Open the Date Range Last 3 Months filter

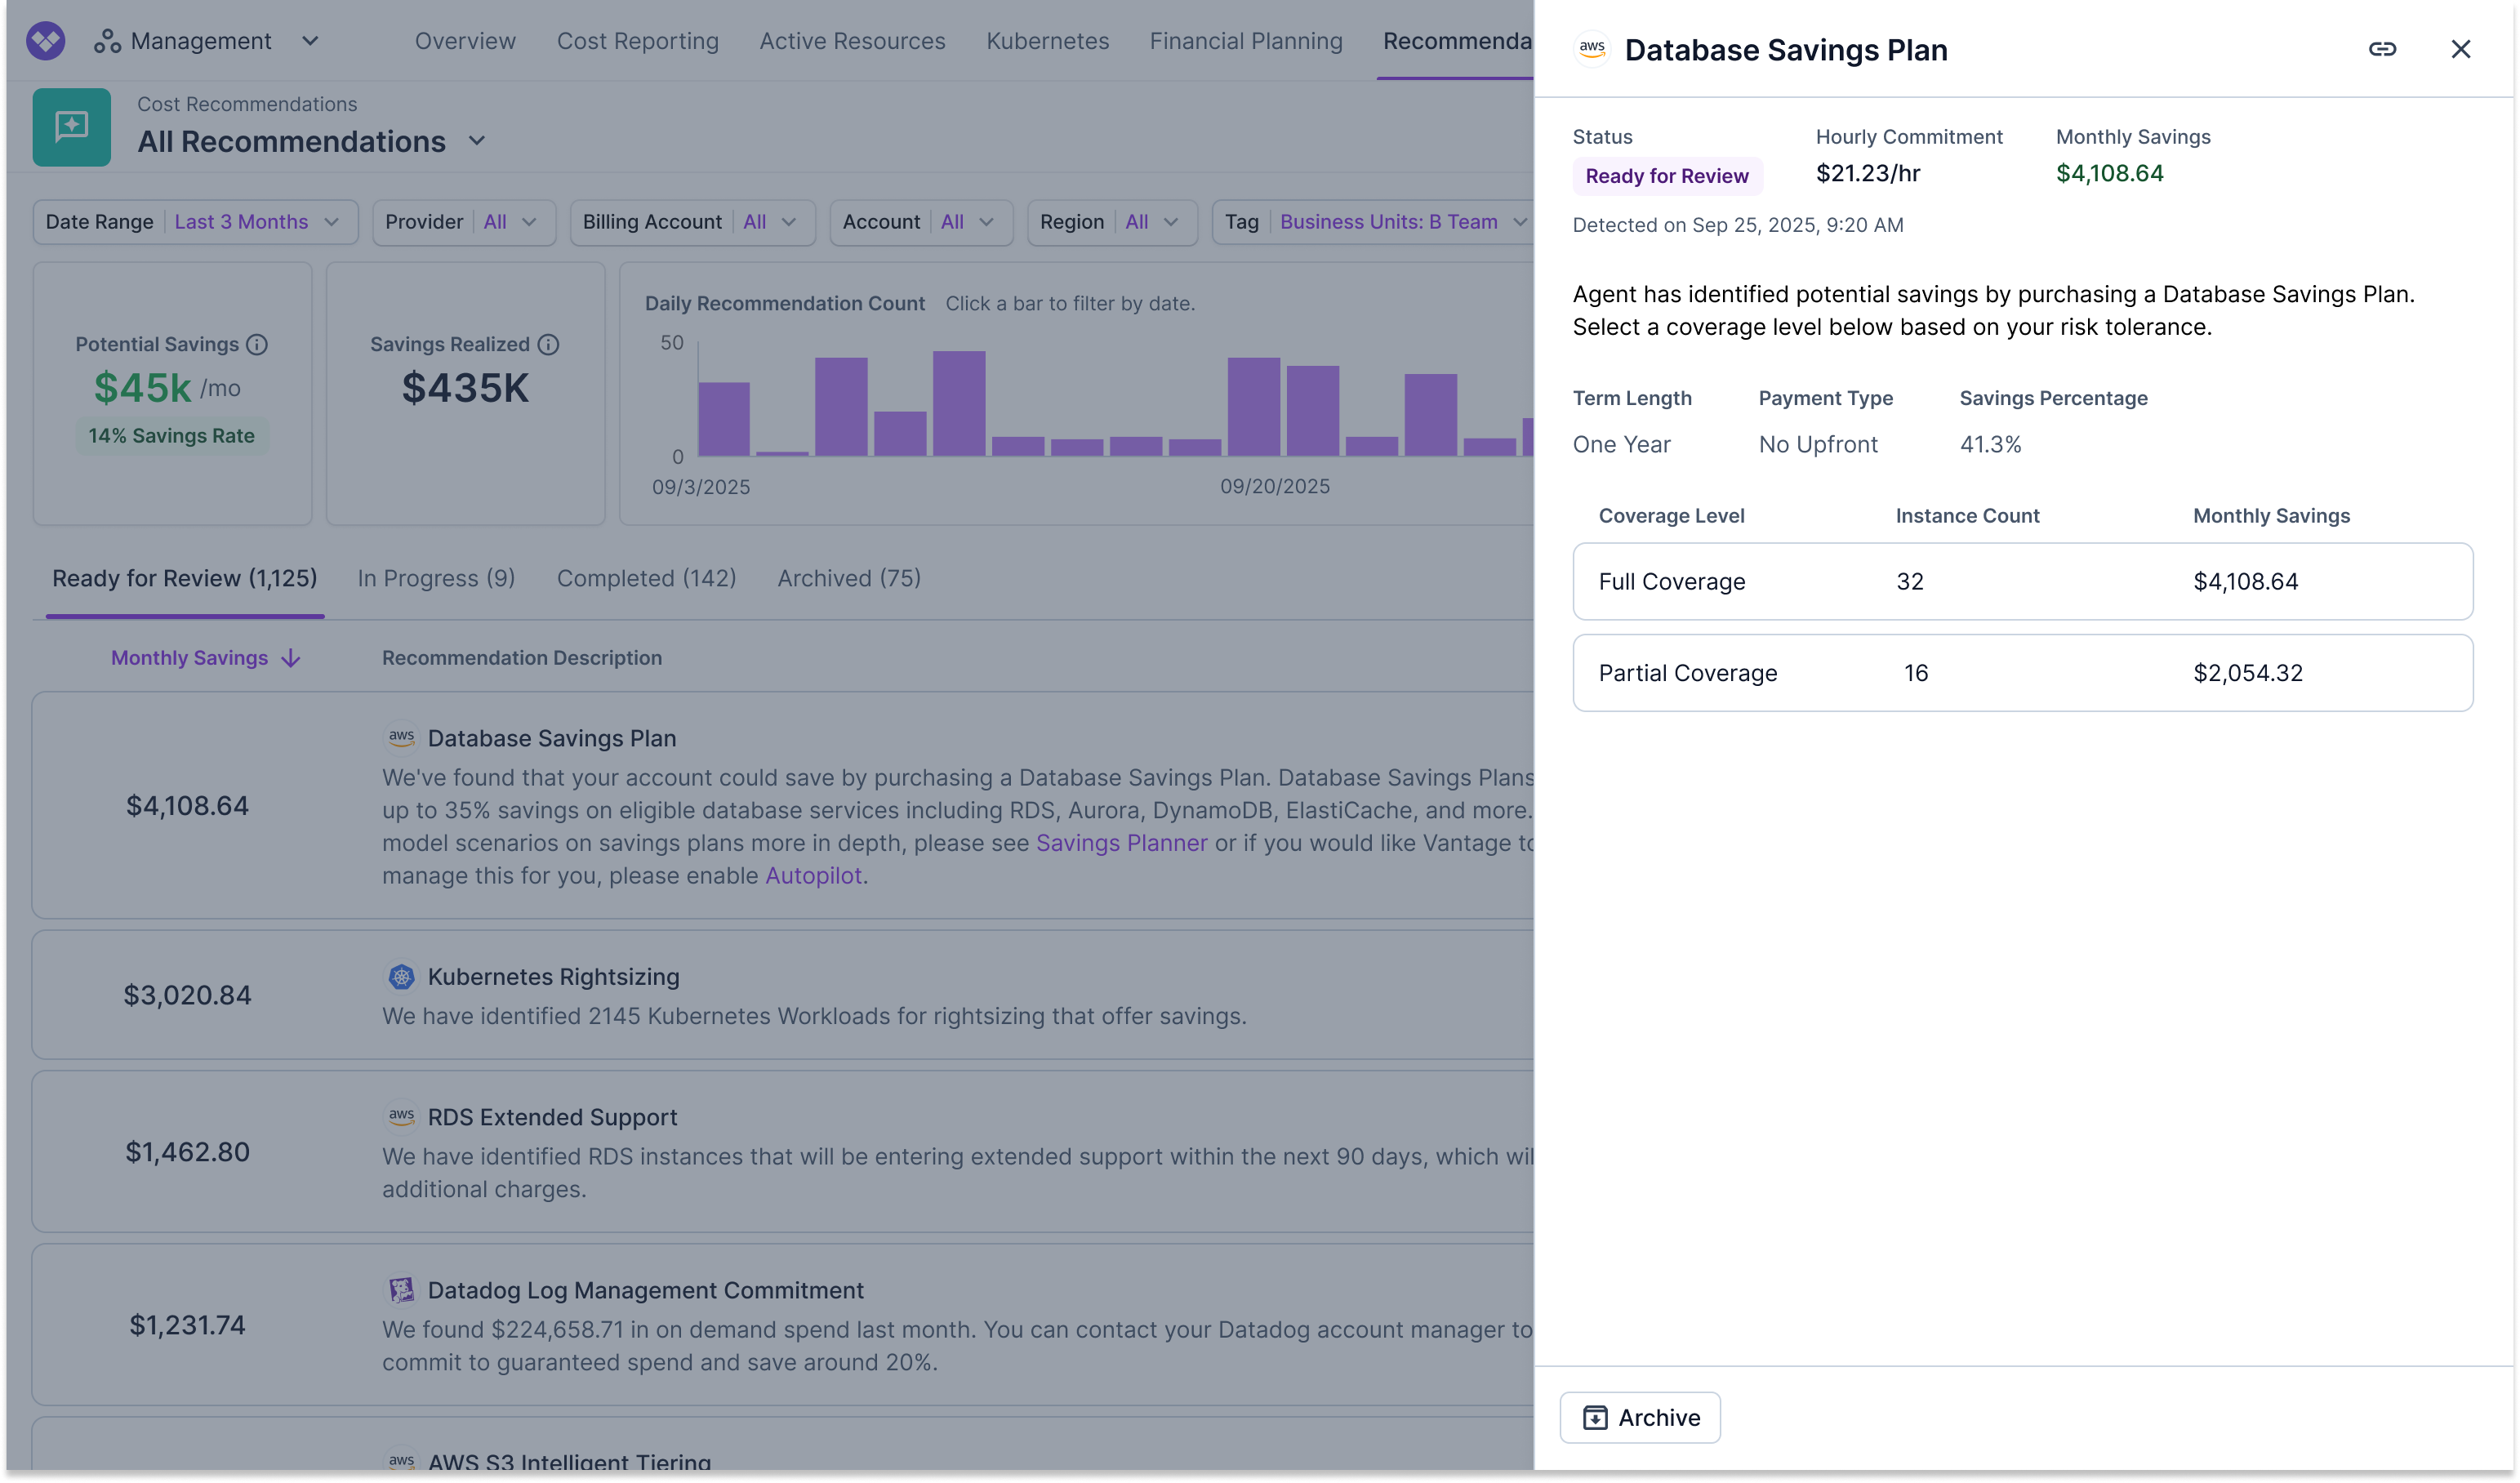(195, 222)
